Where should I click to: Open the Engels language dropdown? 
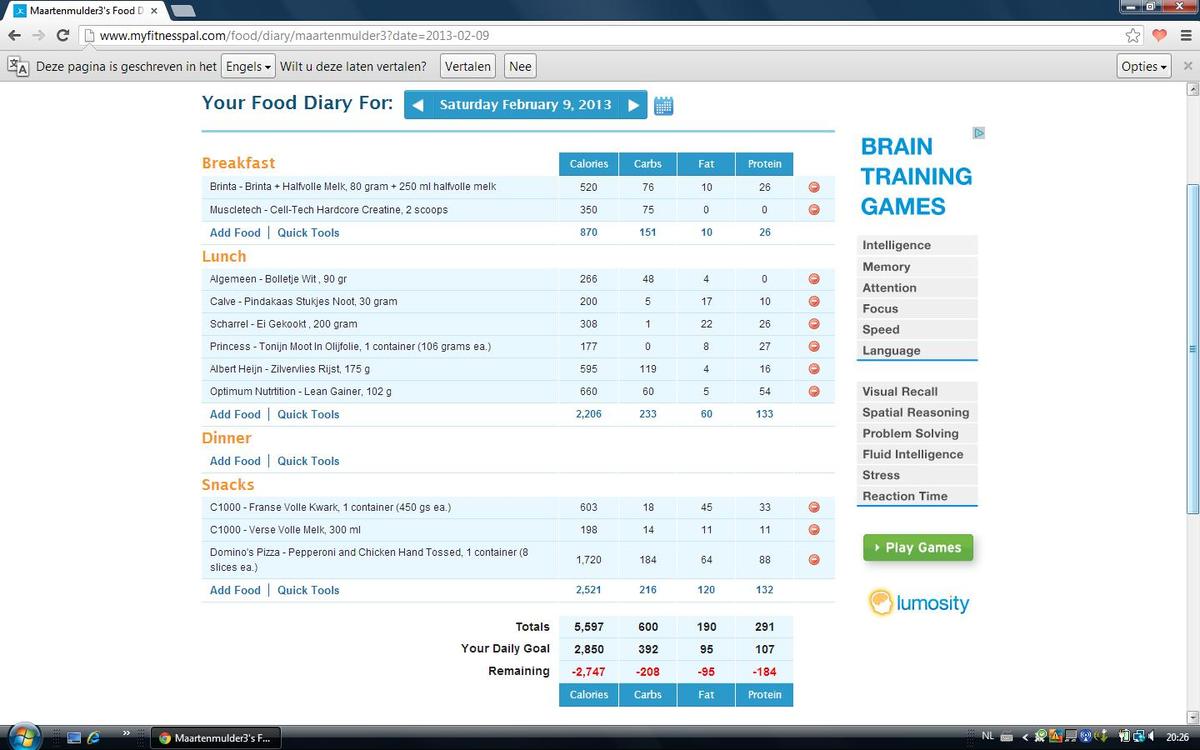tap(247, 67)
